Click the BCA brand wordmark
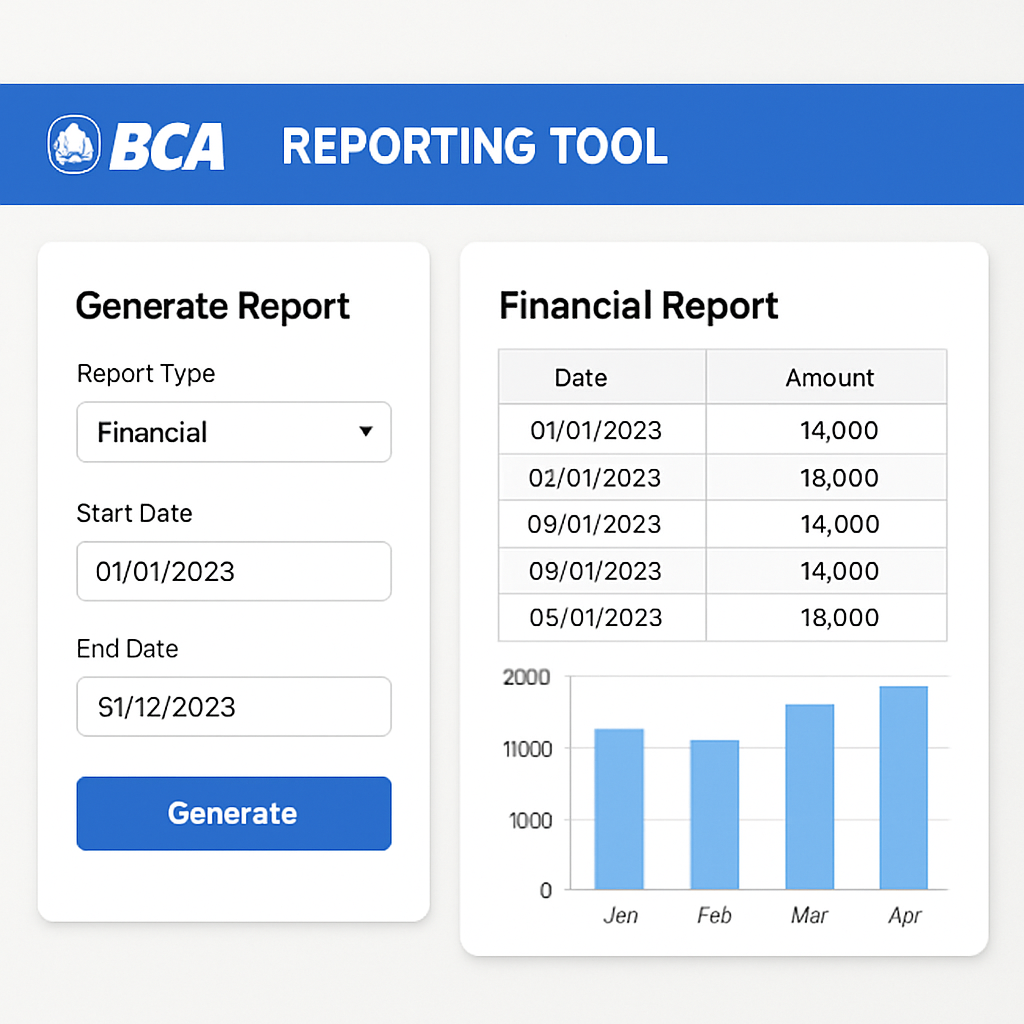The width and height of the screenshot is (1024, 1024). click(x=167, y=146)
